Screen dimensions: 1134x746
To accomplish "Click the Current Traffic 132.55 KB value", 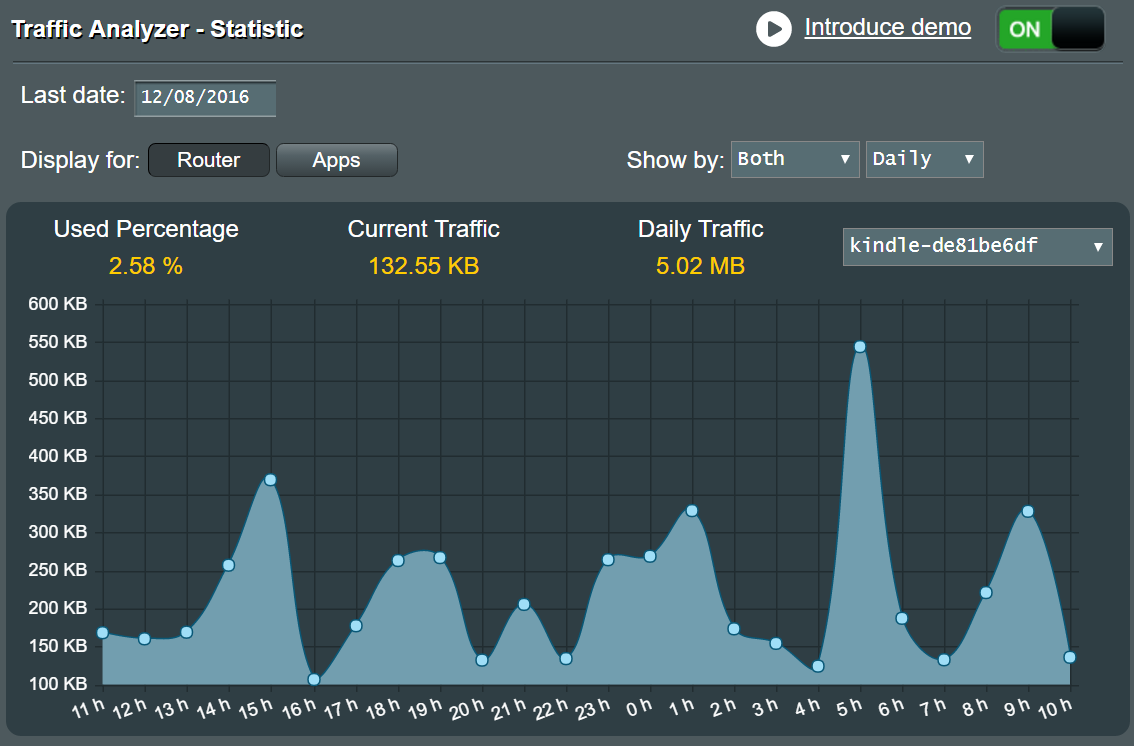I will tap(423, 266).
